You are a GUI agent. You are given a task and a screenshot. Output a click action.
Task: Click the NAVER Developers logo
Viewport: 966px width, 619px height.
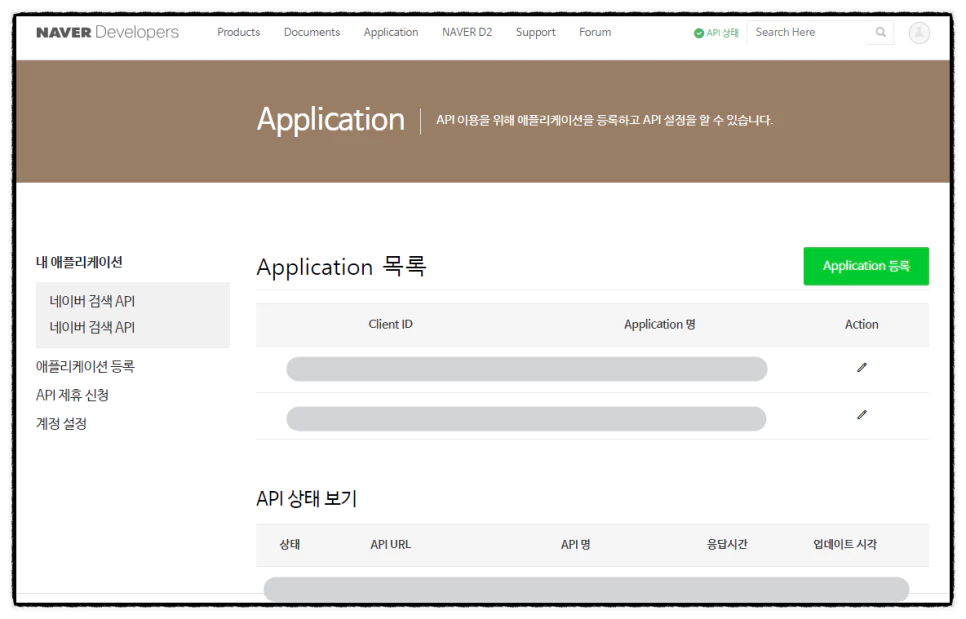pos(107,32)
